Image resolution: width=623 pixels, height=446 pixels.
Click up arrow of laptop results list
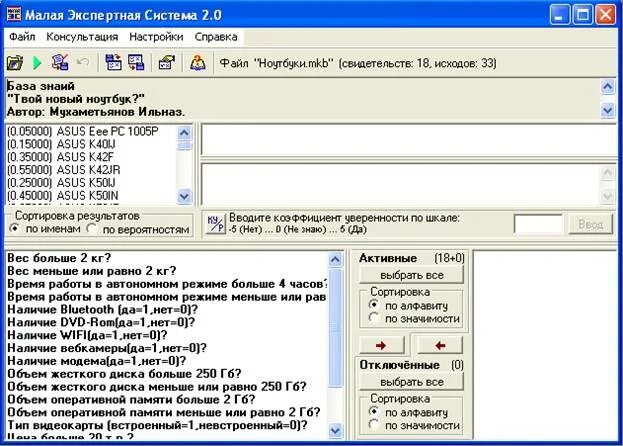[x=184, y=132]
